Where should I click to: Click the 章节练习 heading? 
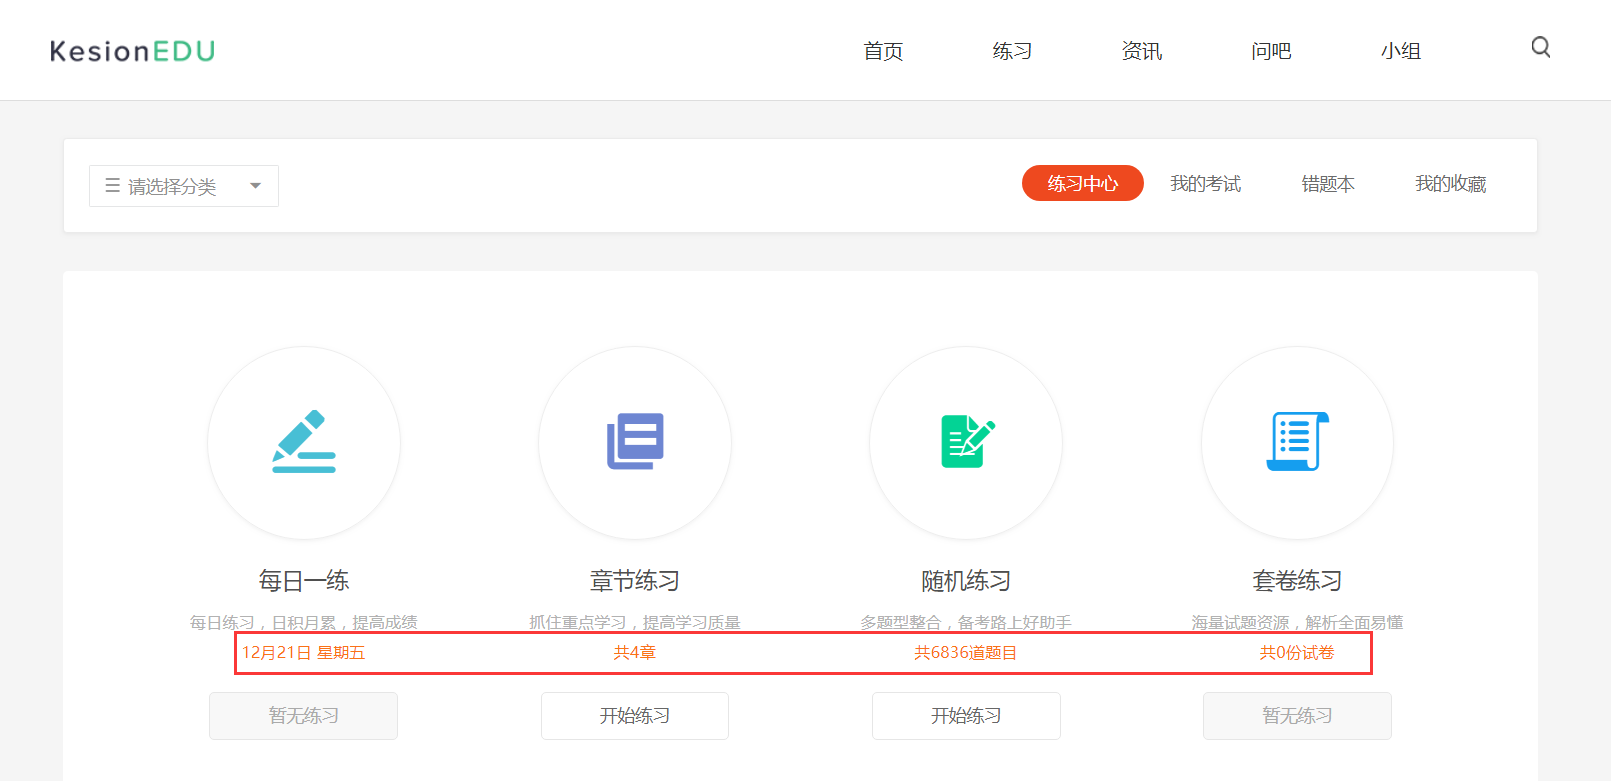635,581
